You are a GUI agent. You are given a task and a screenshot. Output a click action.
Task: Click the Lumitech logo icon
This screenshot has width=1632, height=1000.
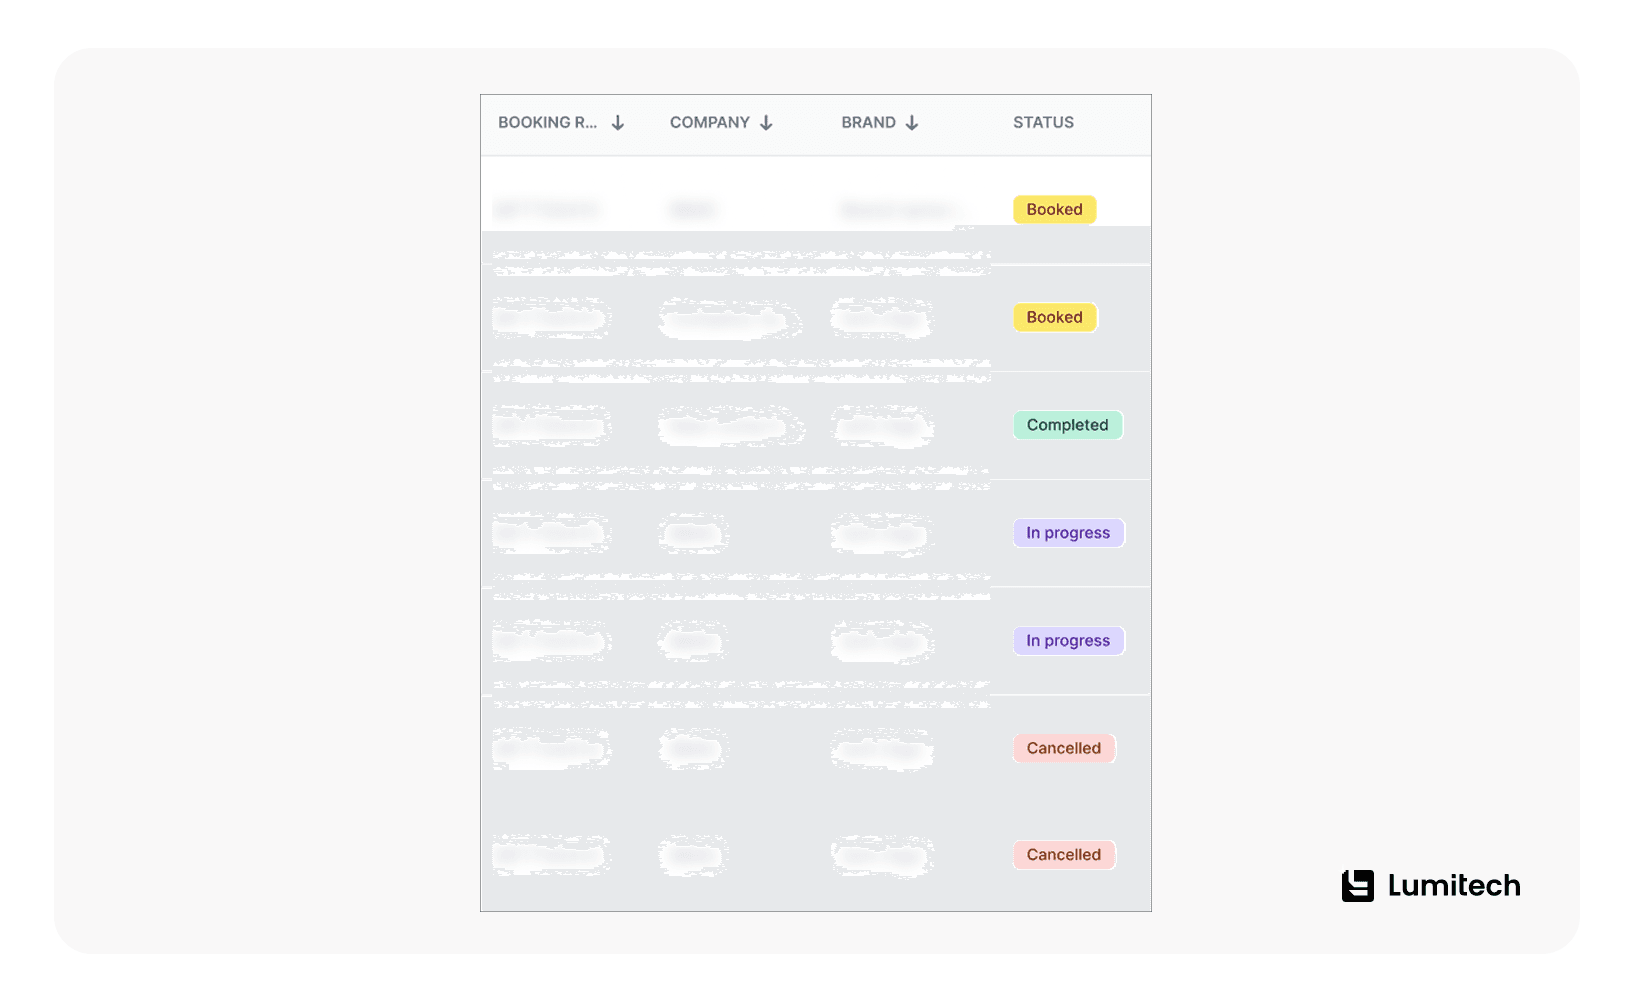point(1357,886)
